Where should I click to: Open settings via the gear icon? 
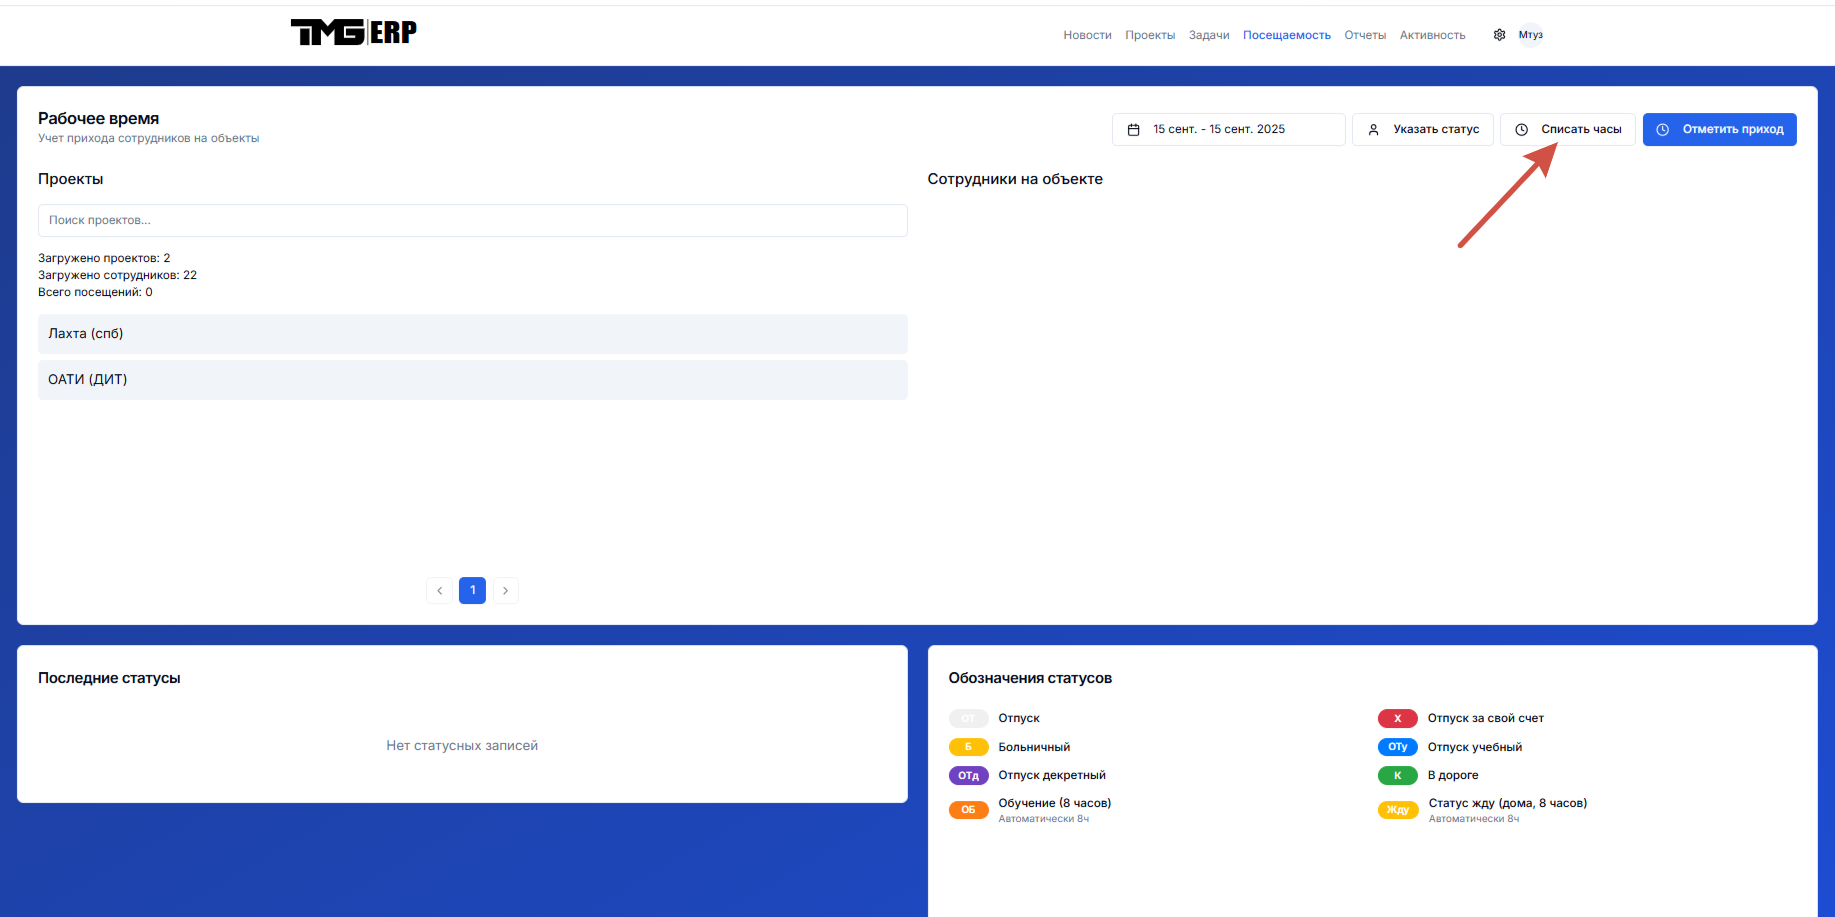tap(1499, 35)
